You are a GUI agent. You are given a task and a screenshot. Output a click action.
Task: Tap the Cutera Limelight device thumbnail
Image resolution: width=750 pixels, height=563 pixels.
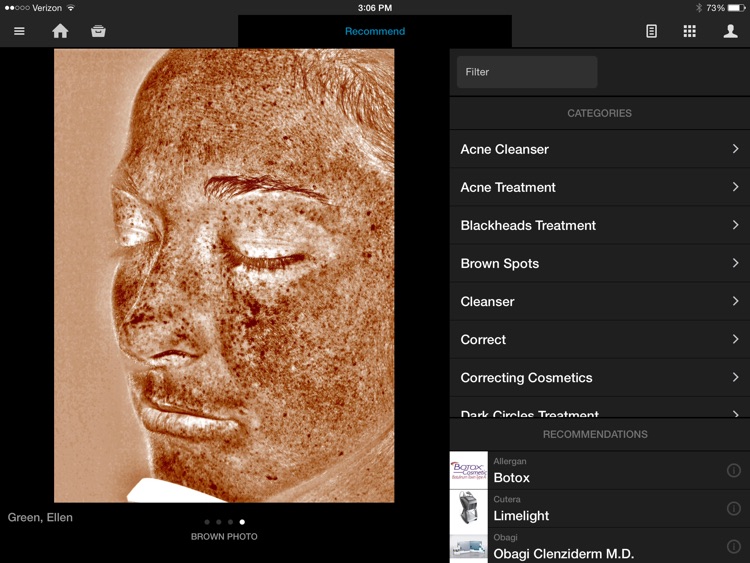[469, 509]
